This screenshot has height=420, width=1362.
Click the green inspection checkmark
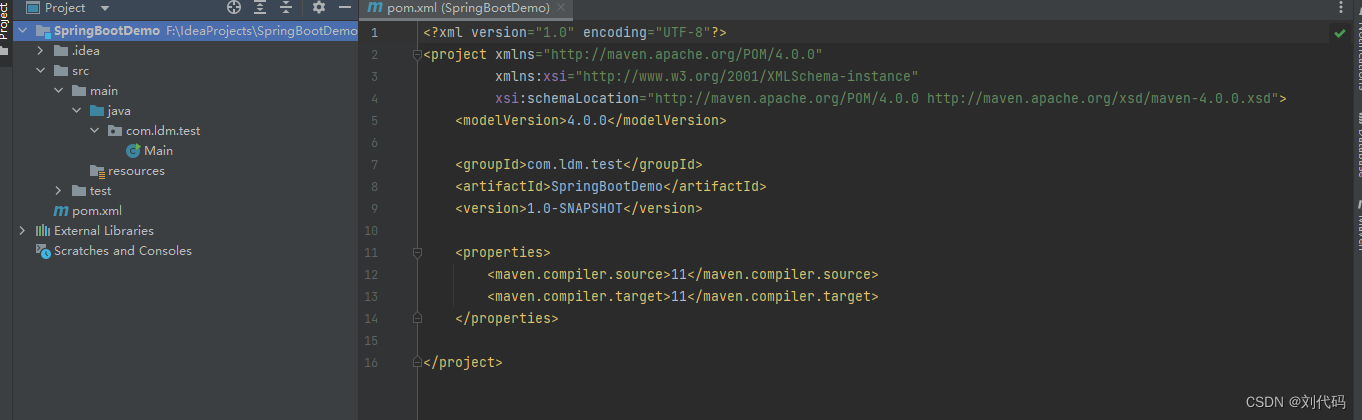pos(1339,33)
